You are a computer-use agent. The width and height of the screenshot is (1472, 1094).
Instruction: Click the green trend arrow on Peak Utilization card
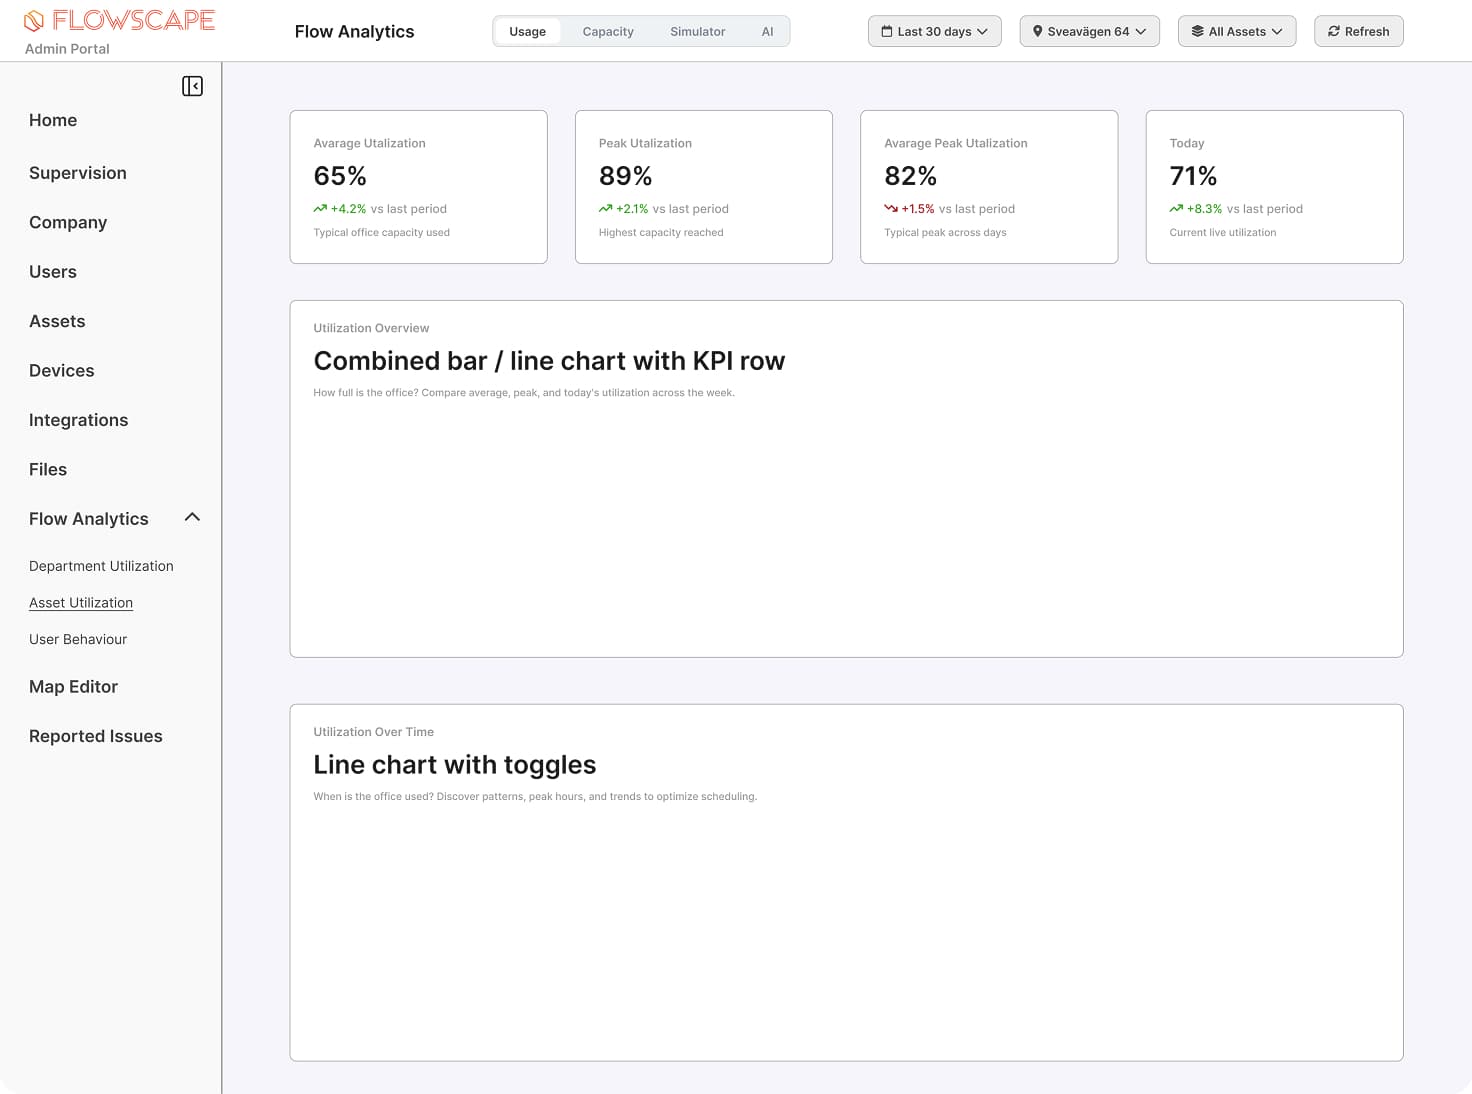click(x=604, y=208)
